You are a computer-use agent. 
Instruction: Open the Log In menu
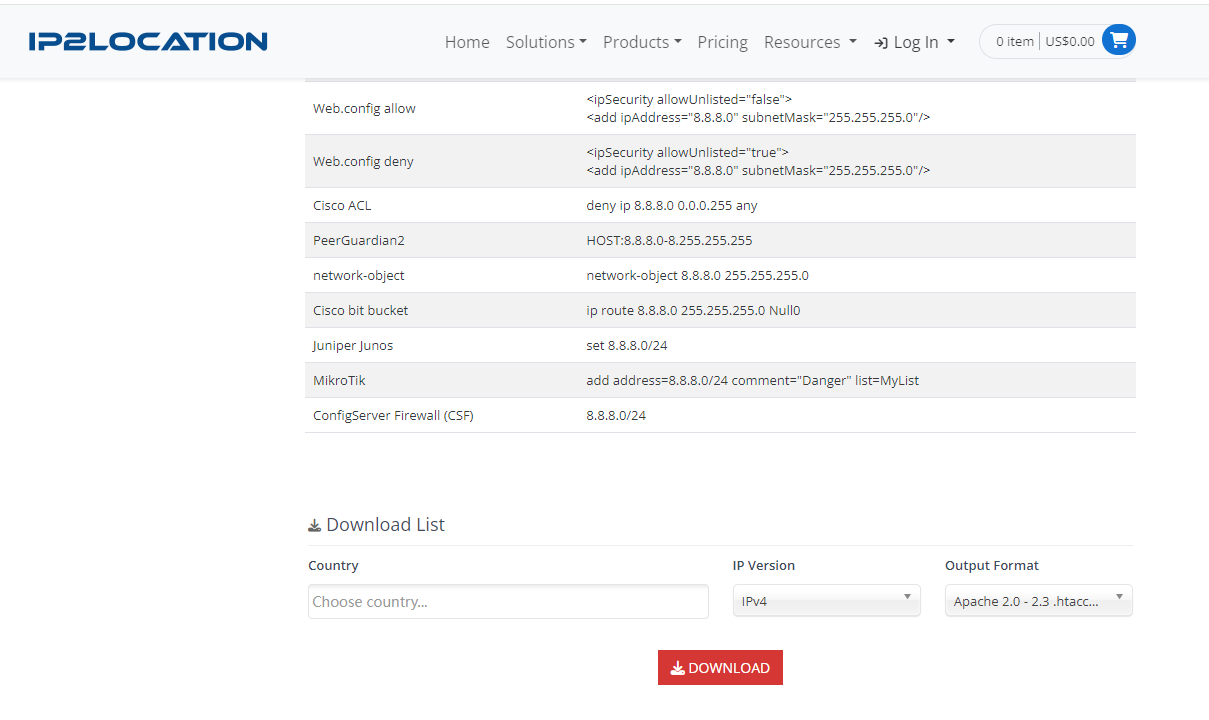pyautogui.click(x=915, y=42)
